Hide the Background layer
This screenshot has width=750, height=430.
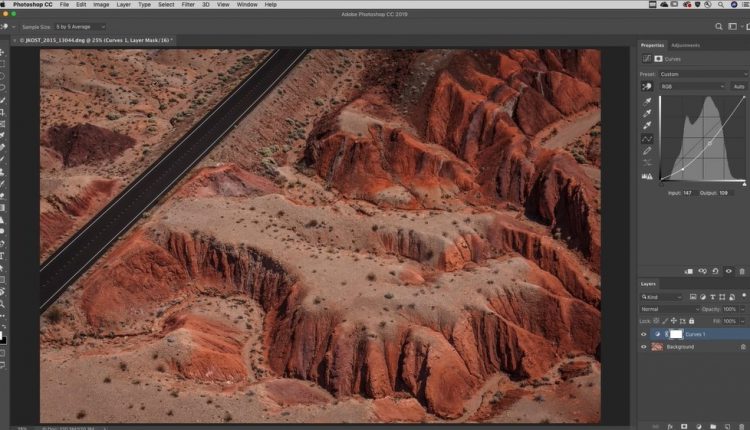coord(644,347)
